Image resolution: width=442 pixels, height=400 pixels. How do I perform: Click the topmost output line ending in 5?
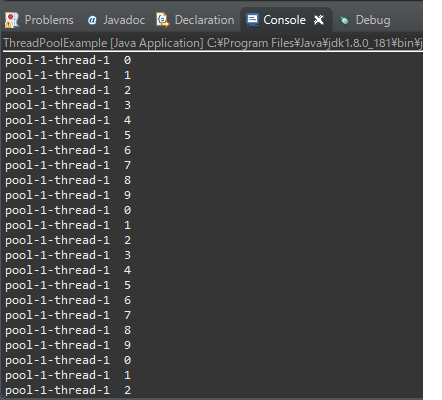[x=68, y=135]
